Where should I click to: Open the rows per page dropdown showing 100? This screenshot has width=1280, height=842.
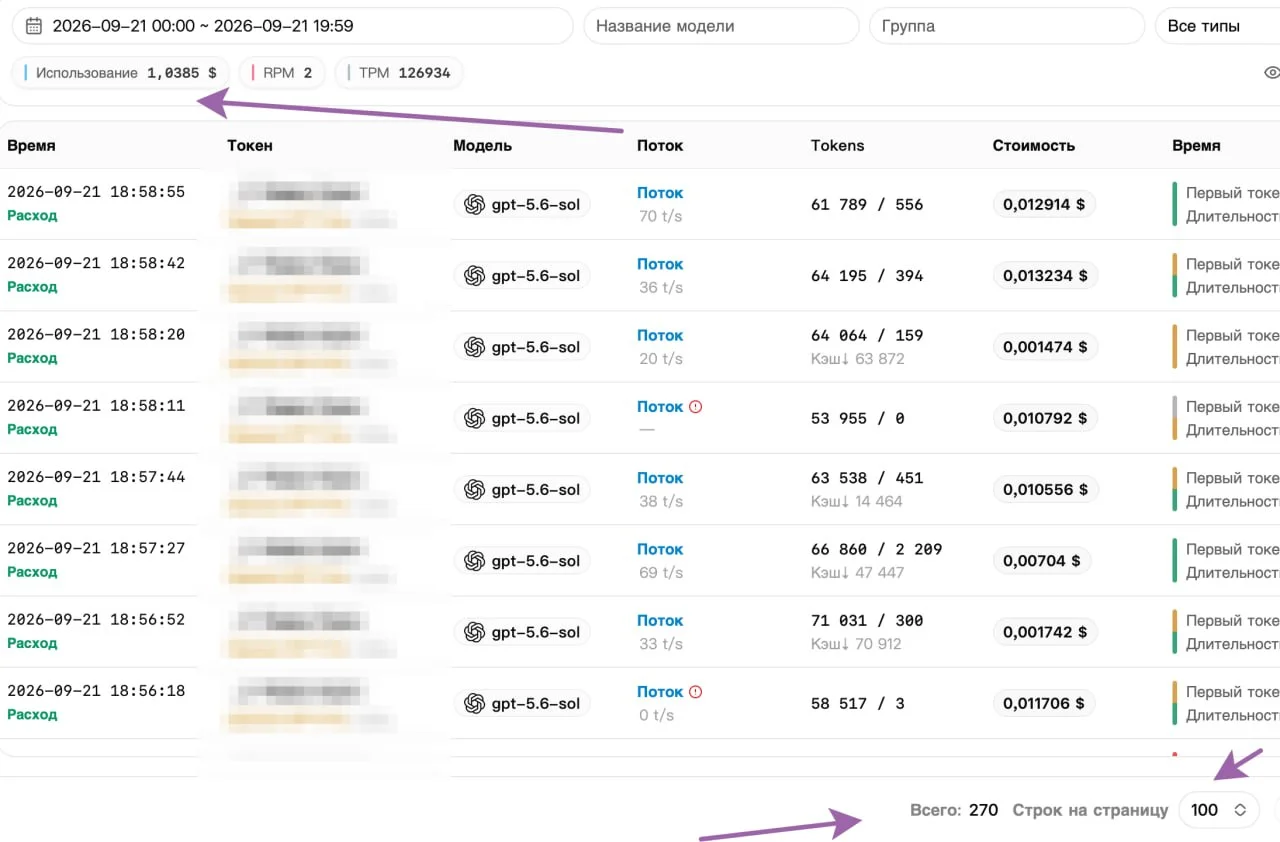[1218, 810]
